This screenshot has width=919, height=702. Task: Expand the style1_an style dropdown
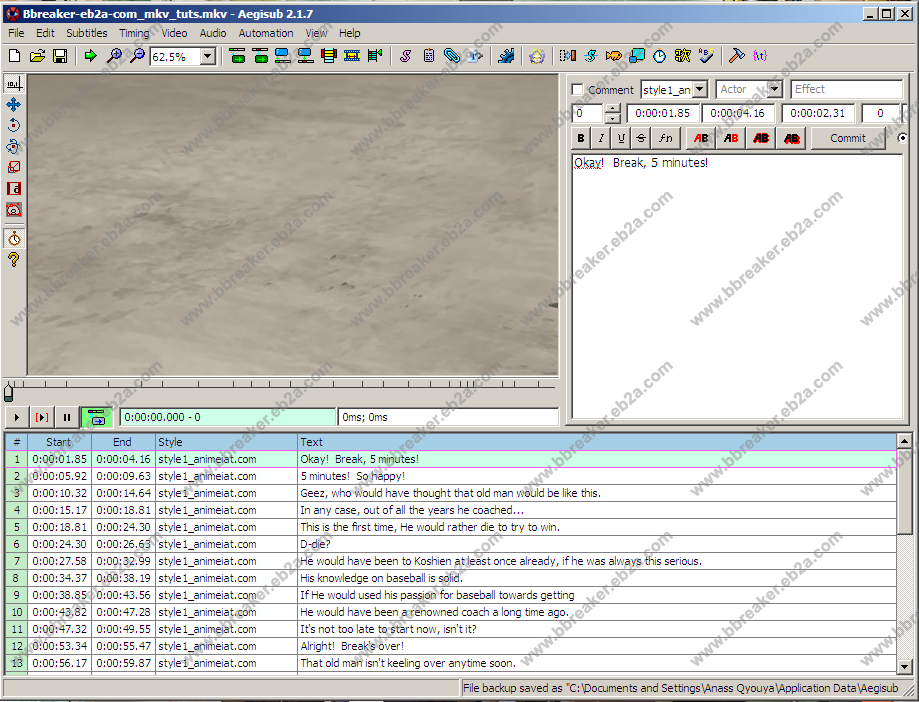click(699, 90)
